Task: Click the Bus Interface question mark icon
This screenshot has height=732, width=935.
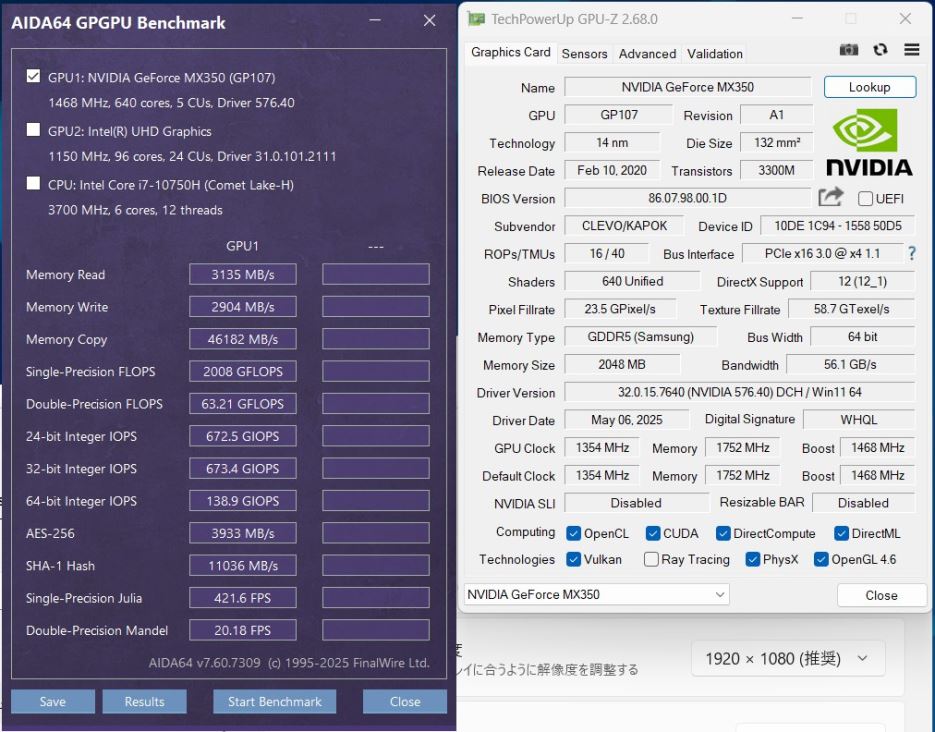Action: point(911,254)
